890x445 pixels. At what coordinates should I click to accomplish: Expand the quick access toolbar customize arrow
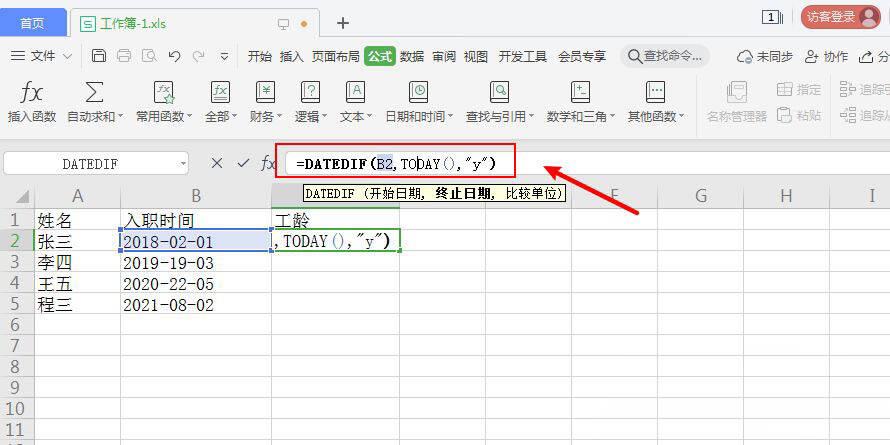click(x=224, y=56)
